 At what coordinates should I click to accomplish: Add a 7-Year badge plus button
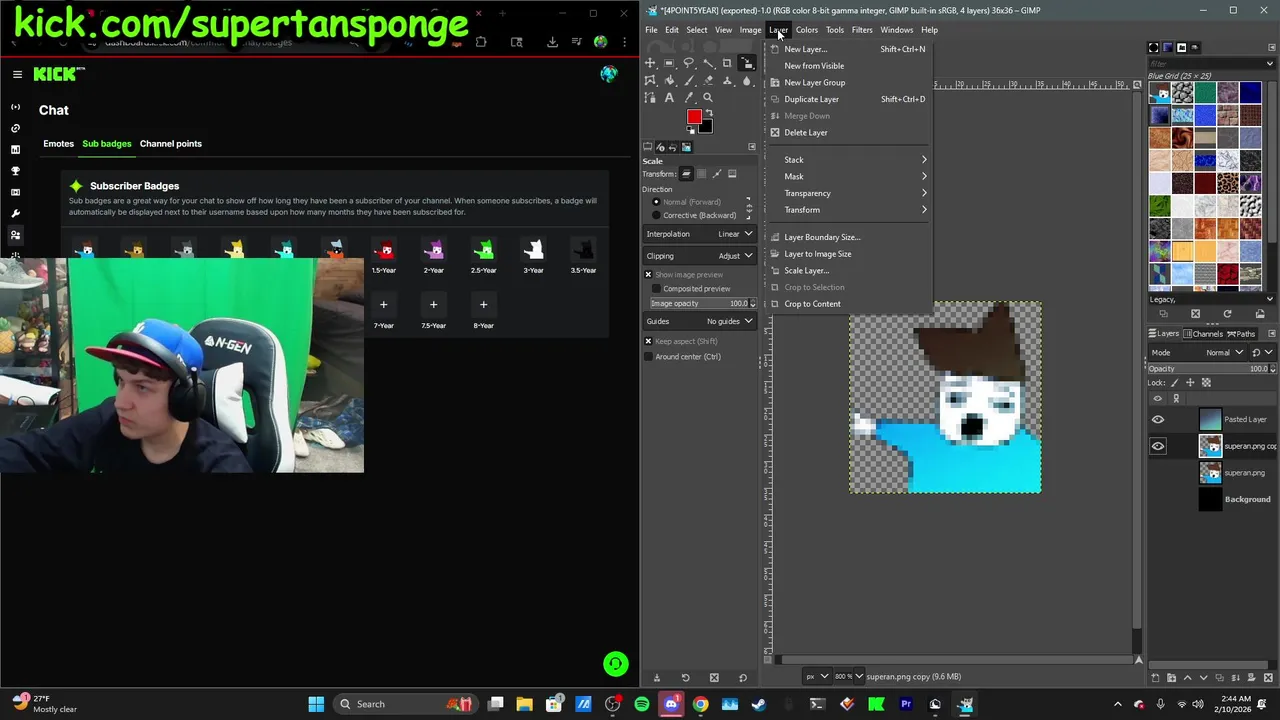383,305
